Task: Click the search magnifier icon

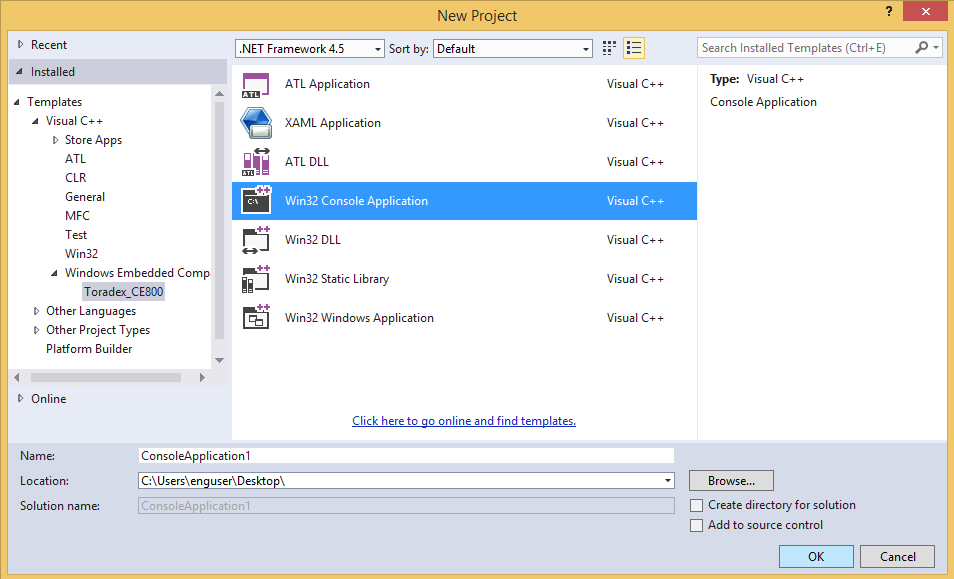Action: pos(921,47)
